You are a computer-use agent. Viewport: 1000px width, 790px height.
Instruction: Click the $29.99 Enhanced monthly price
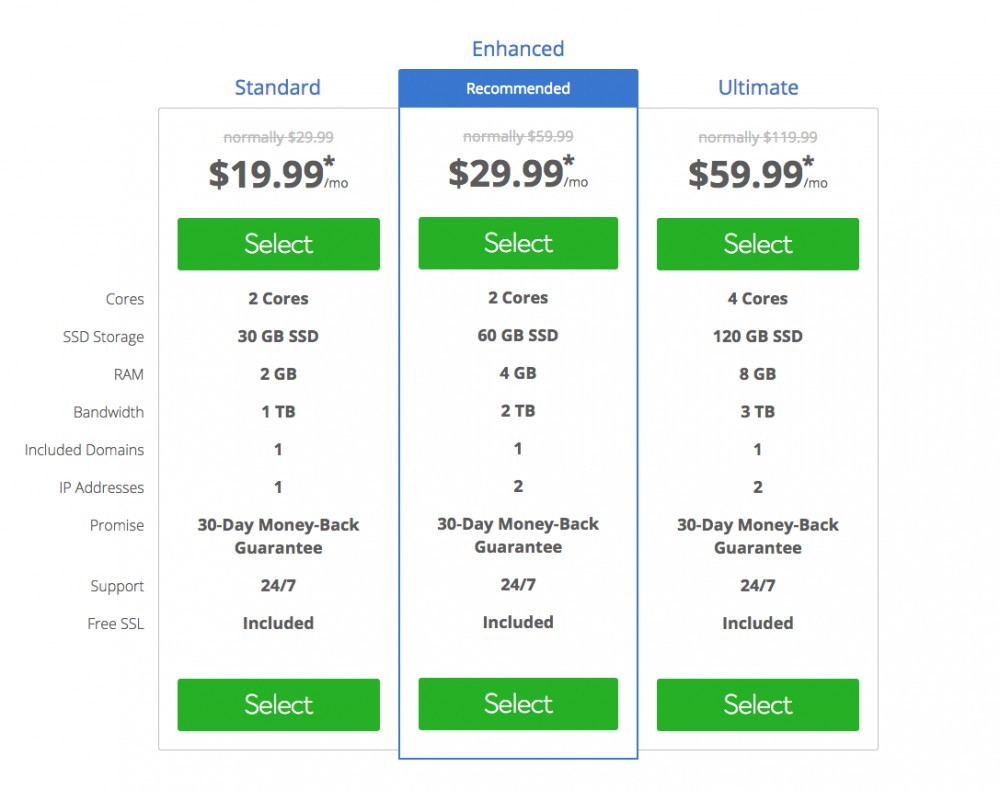pyautogui.click(x=508, y=172)
